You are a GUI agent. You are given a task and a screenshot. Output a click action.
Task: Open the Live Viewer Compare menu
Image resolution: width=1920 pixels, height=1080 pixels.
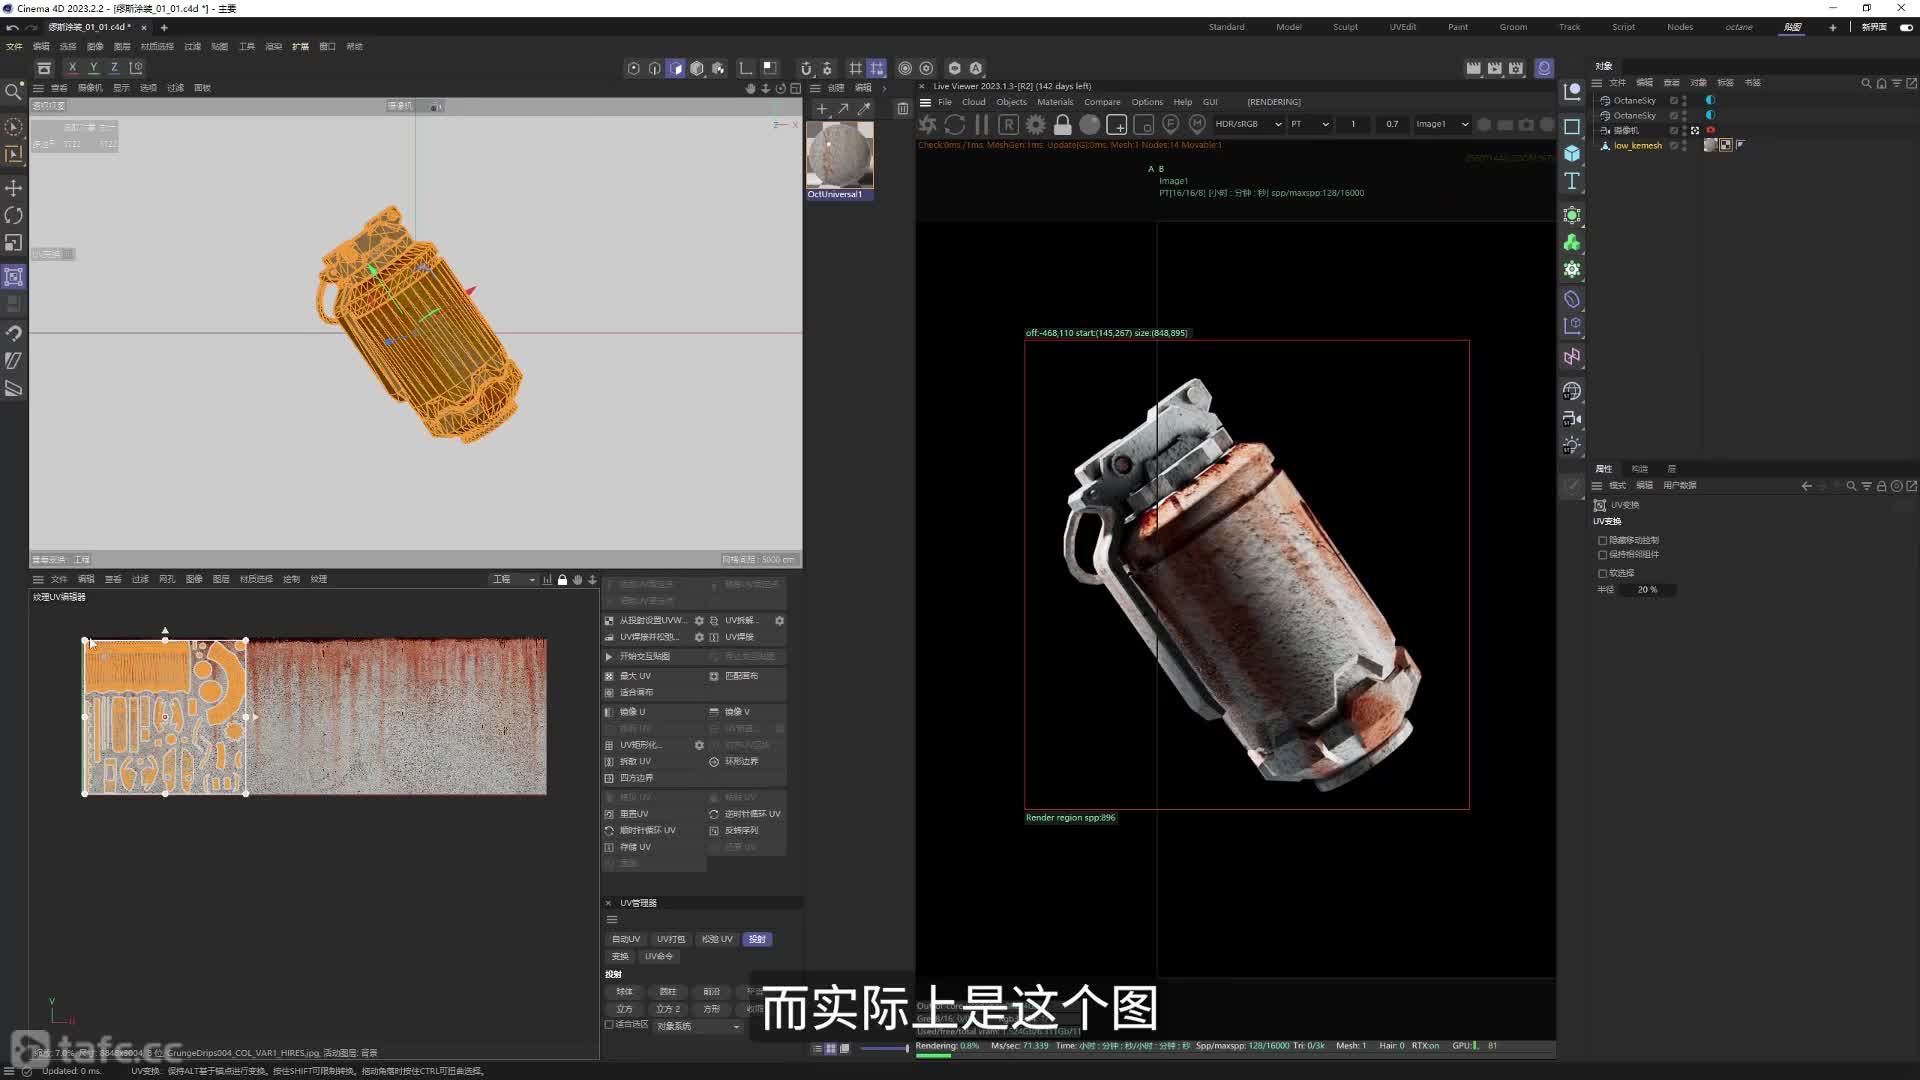point(1102,102)
